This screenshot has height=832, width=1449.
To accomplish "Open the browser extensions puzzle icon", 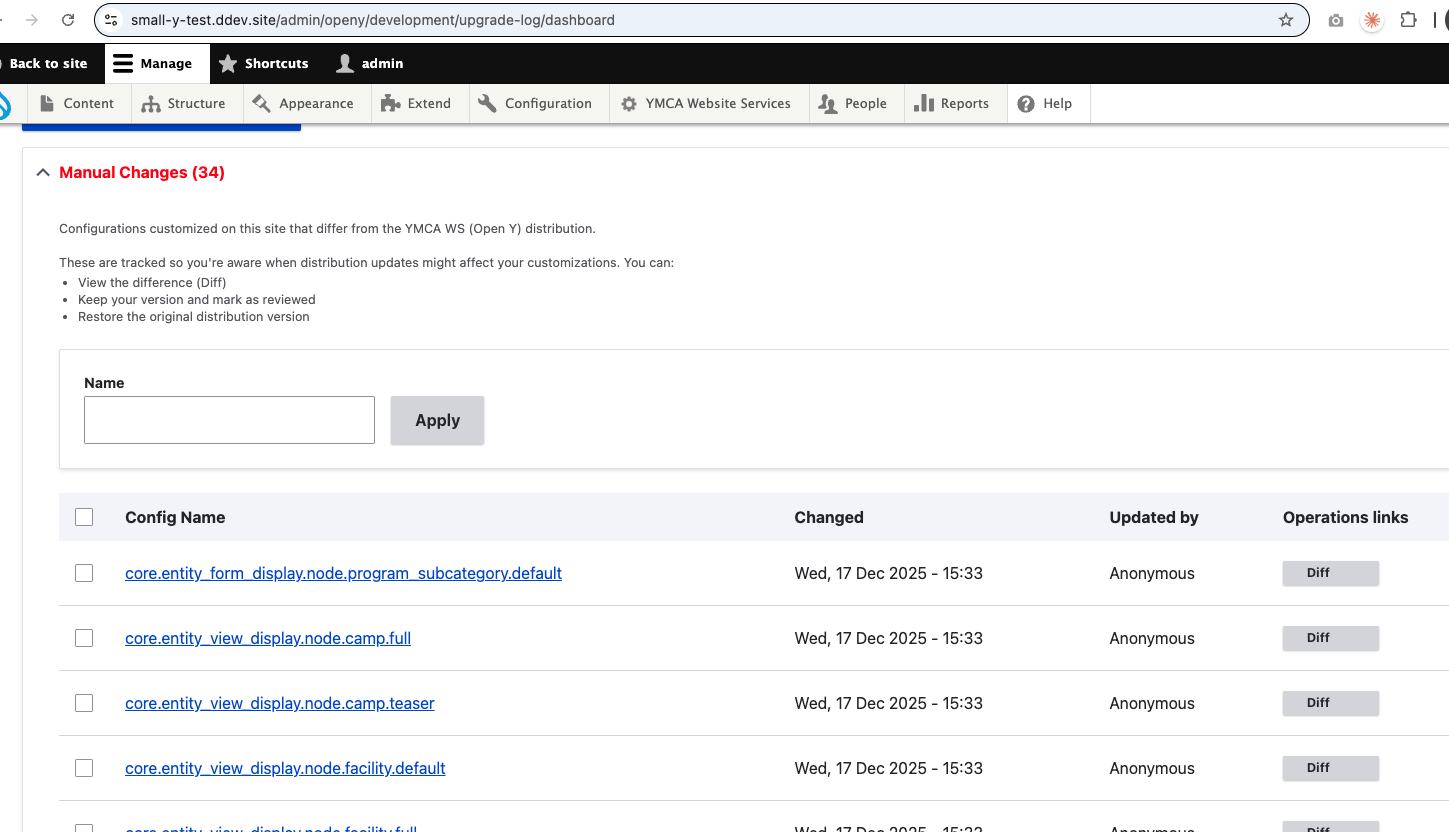I will (1408, 20).
